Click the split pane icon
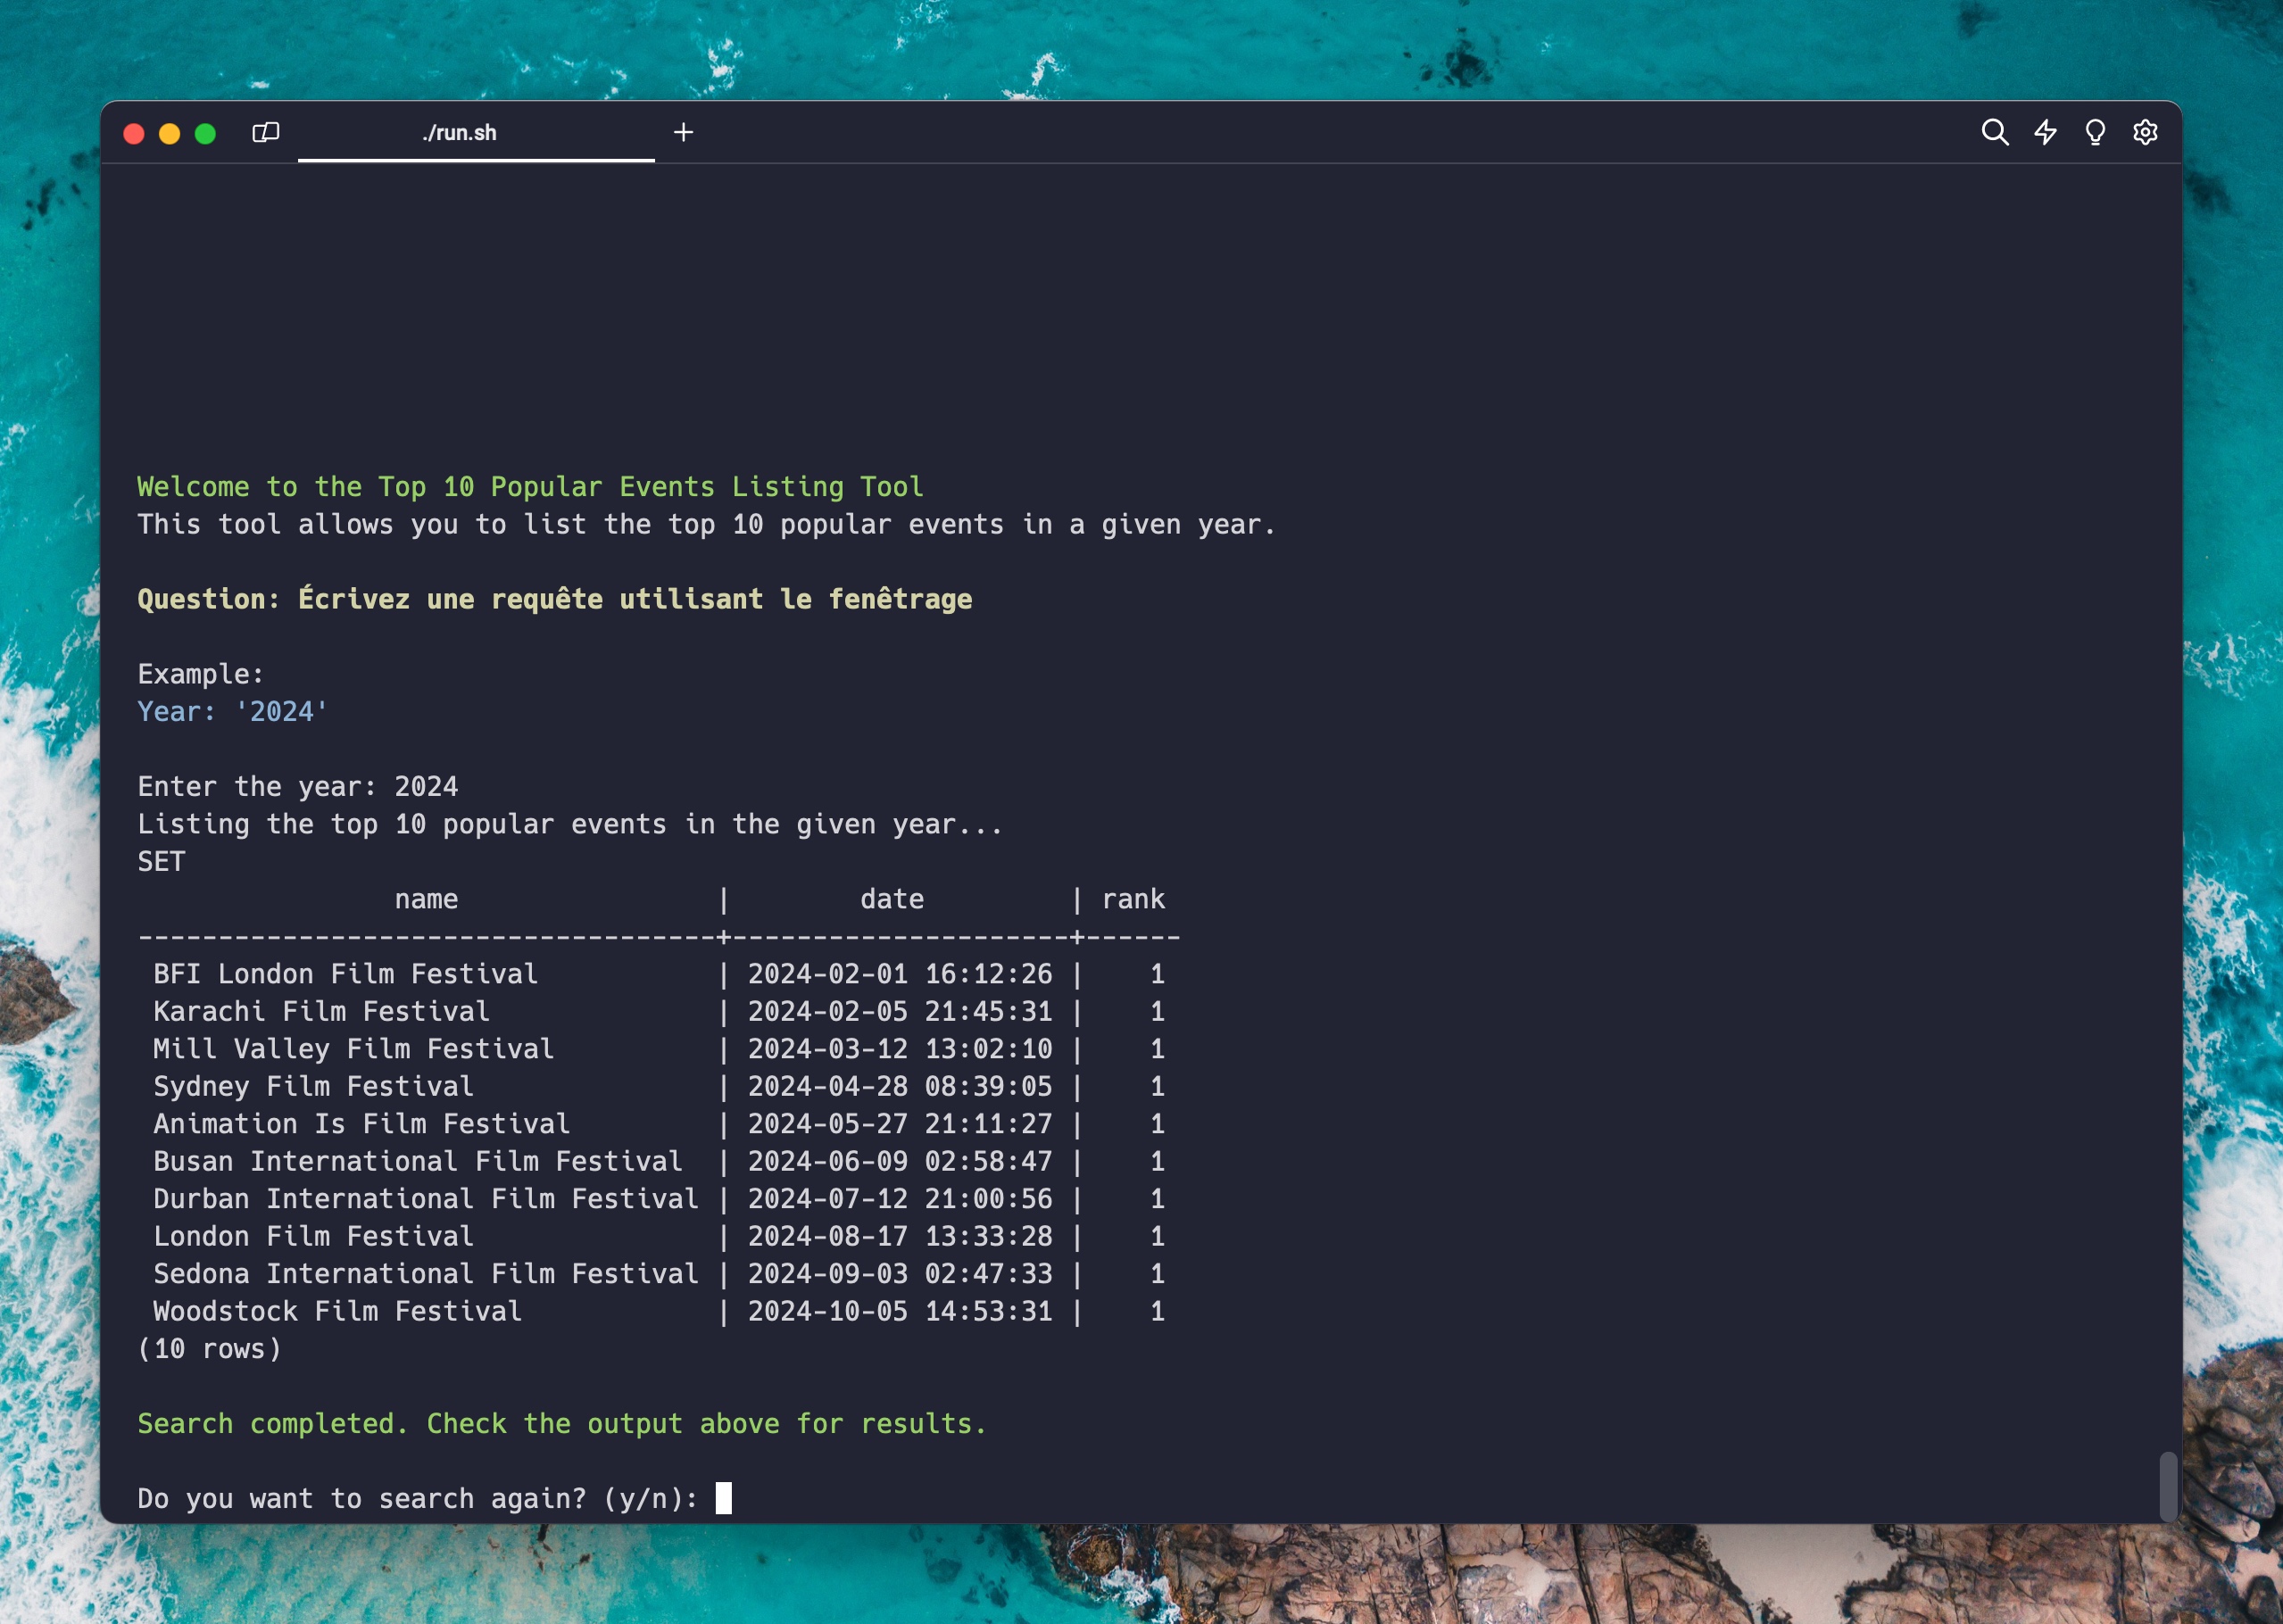The height and width of the screenshot is (1624, 2283). point(265,133)
